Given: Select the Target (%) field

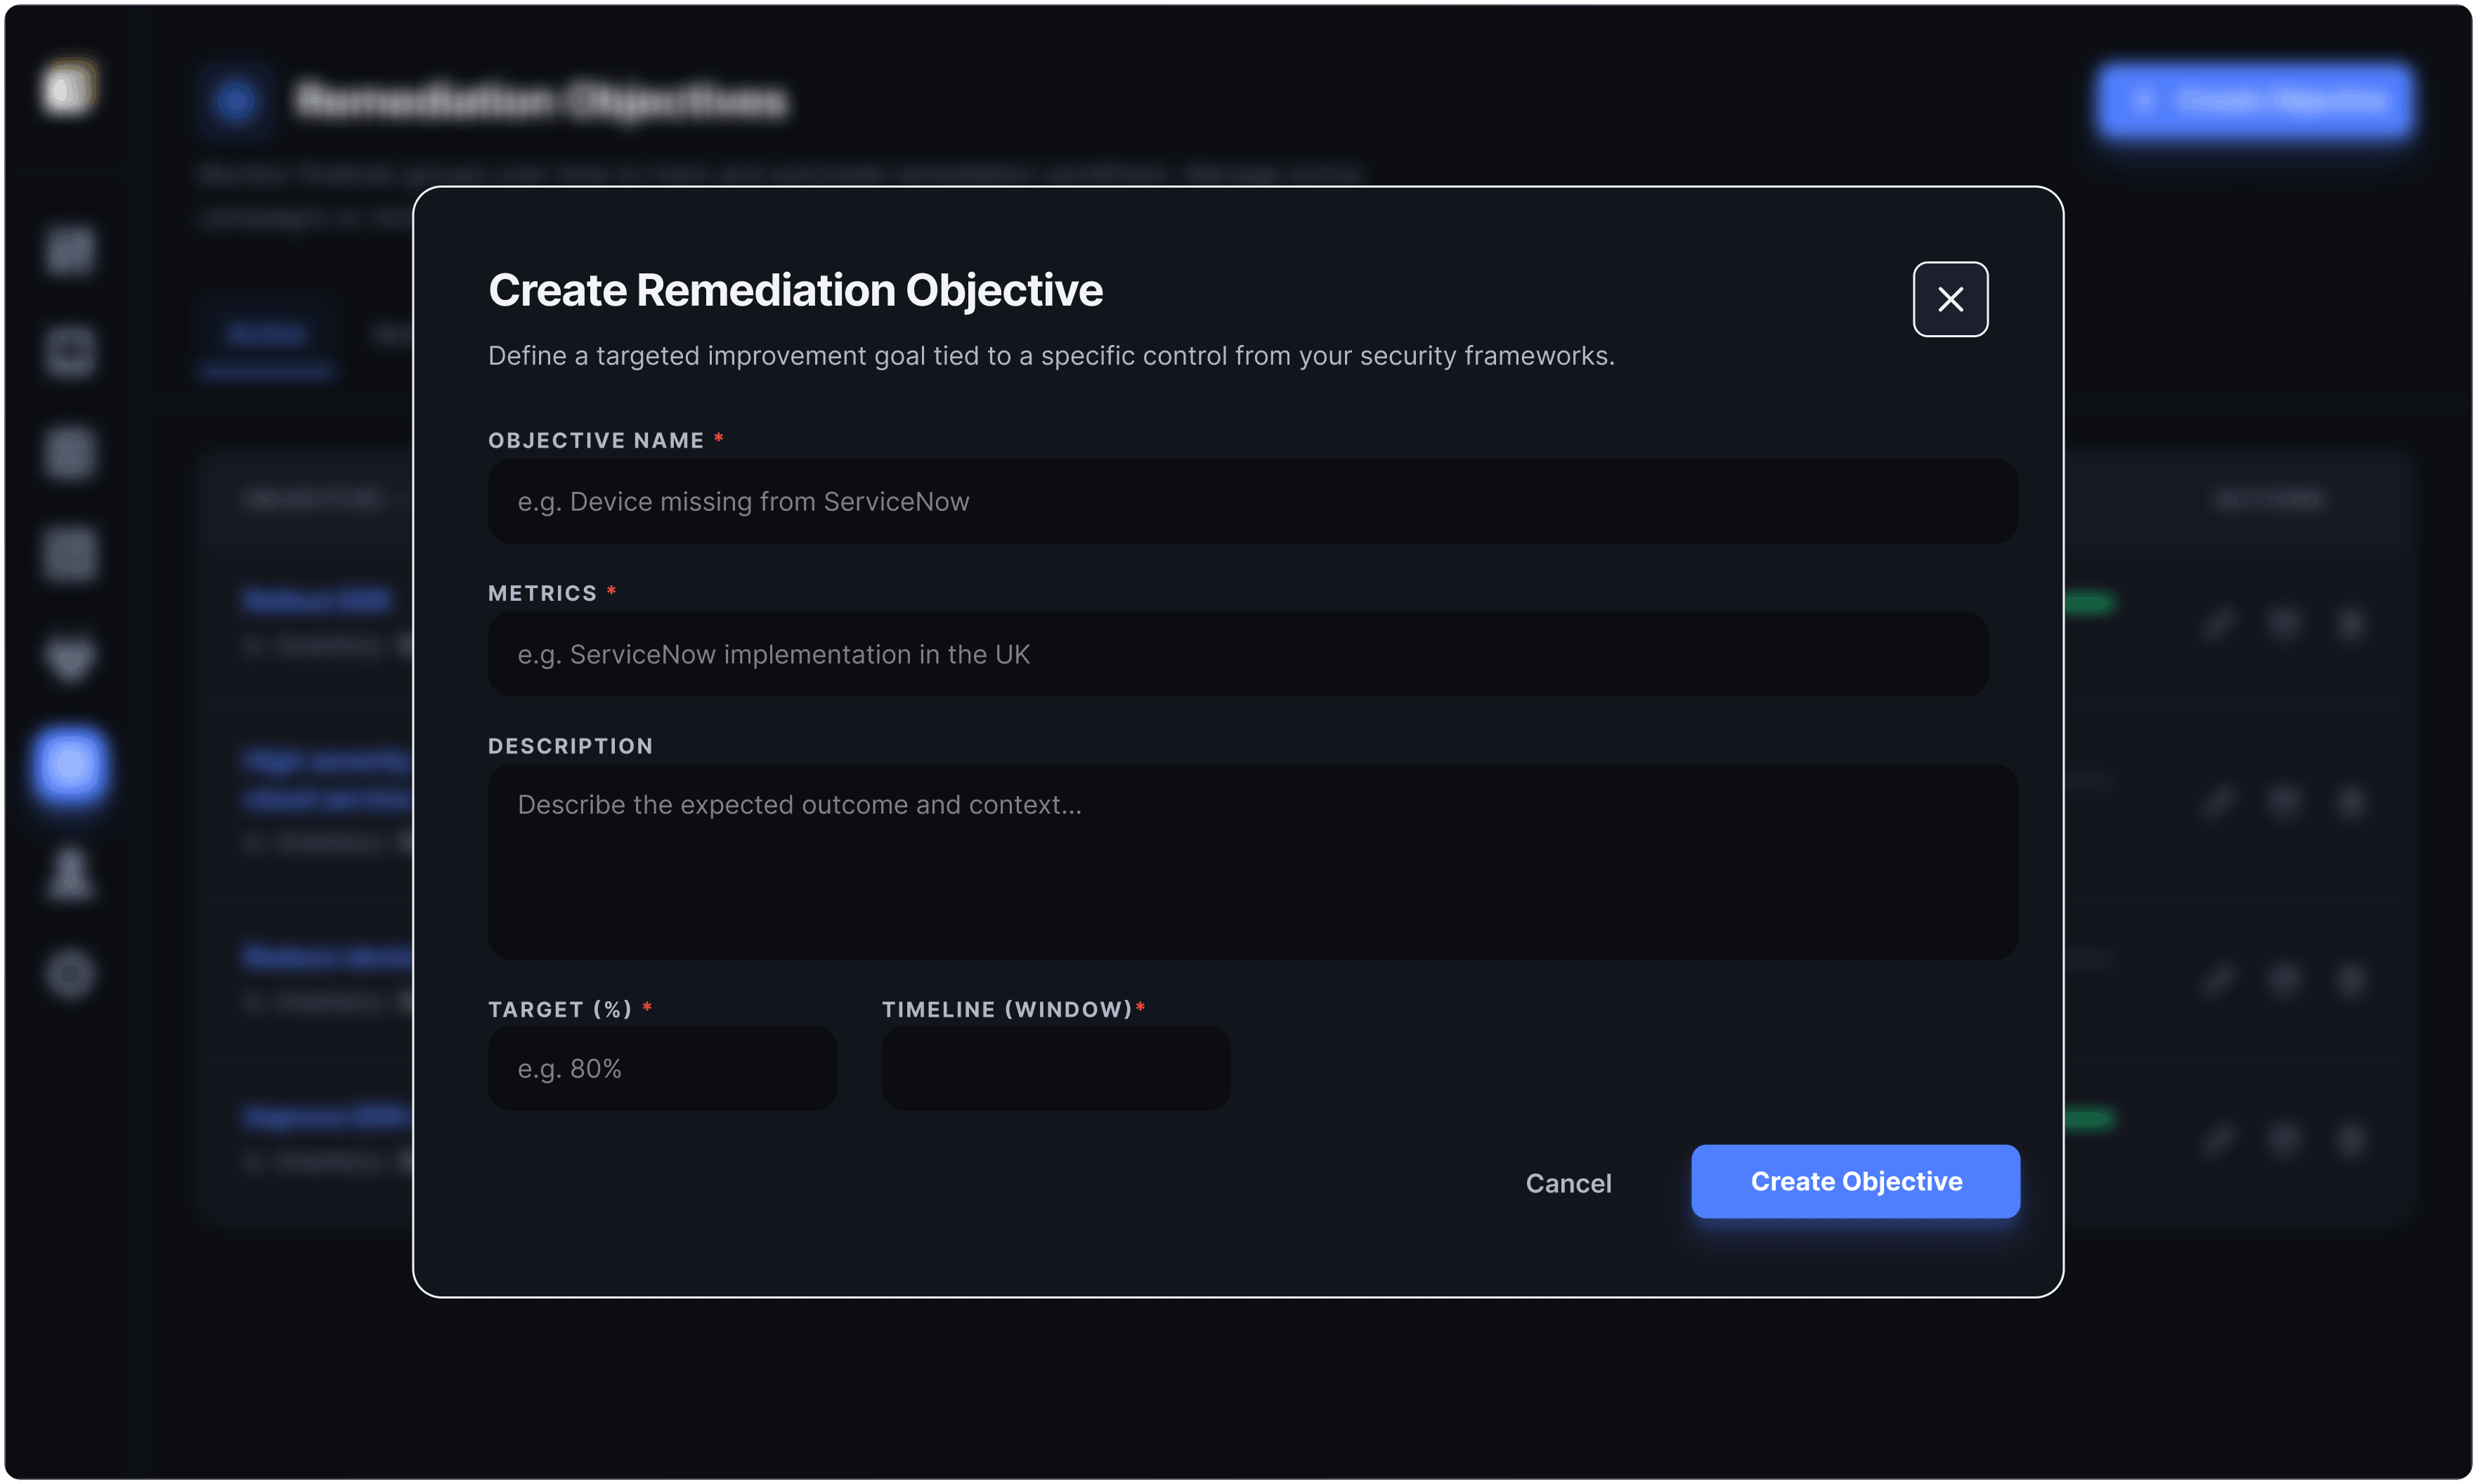Looking at the screenshot, I should pyautogui.click(x=662, y=1068).
